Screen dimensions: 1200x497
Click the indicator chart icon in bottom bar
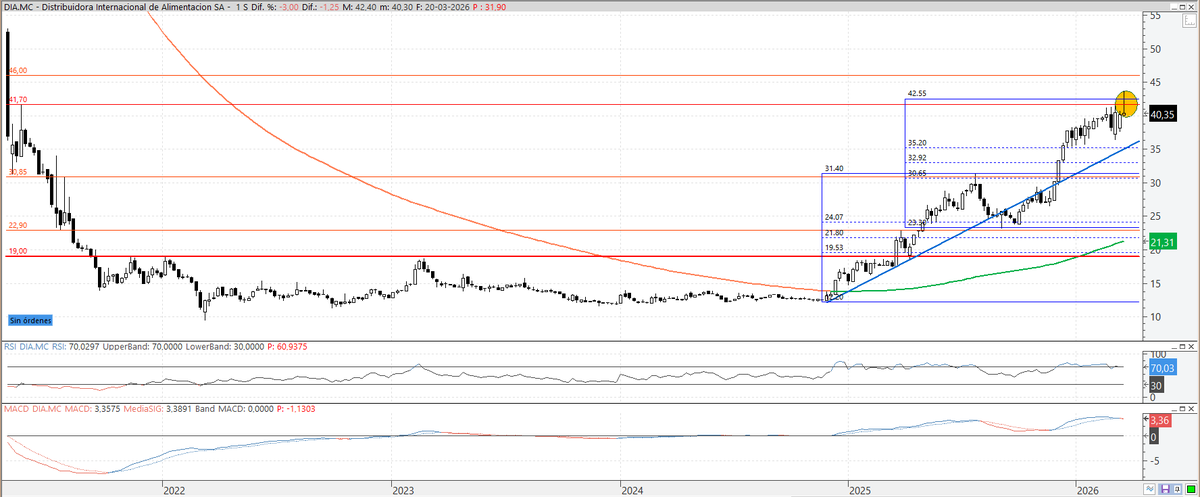click(x=1149, y=489)
